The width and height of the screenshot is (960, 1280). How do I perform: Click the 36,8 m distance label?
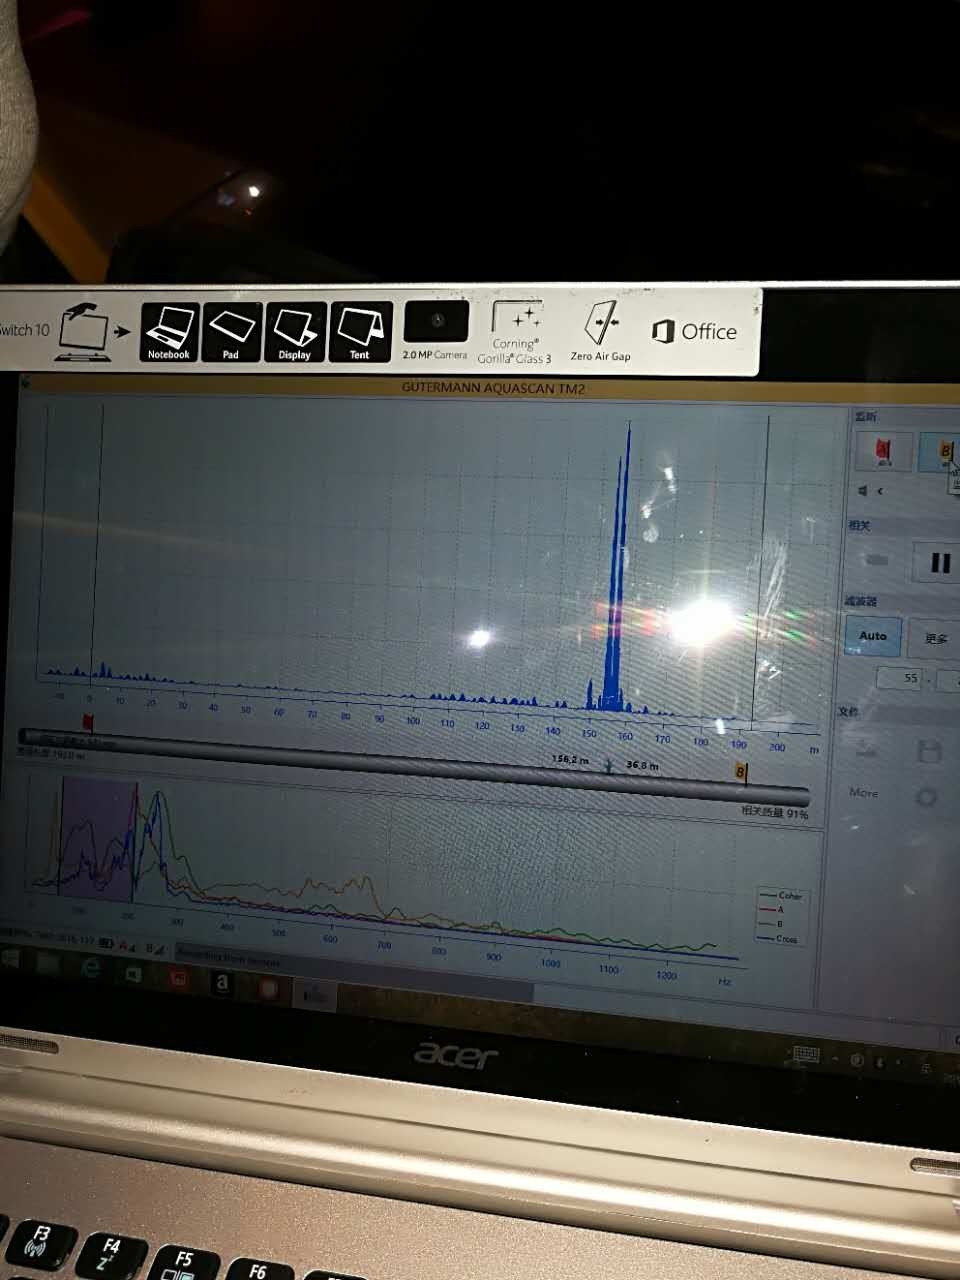tap(642, 765)
